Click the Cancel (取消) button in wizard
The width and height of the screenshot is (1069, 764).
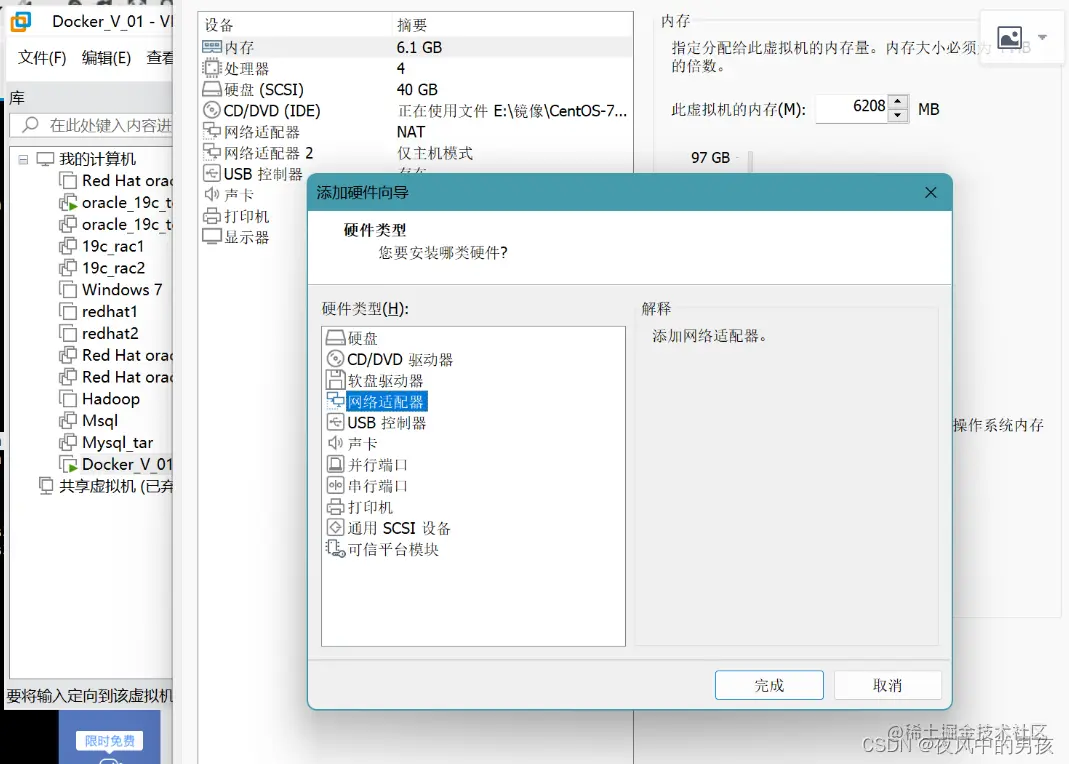pos(888,685)
